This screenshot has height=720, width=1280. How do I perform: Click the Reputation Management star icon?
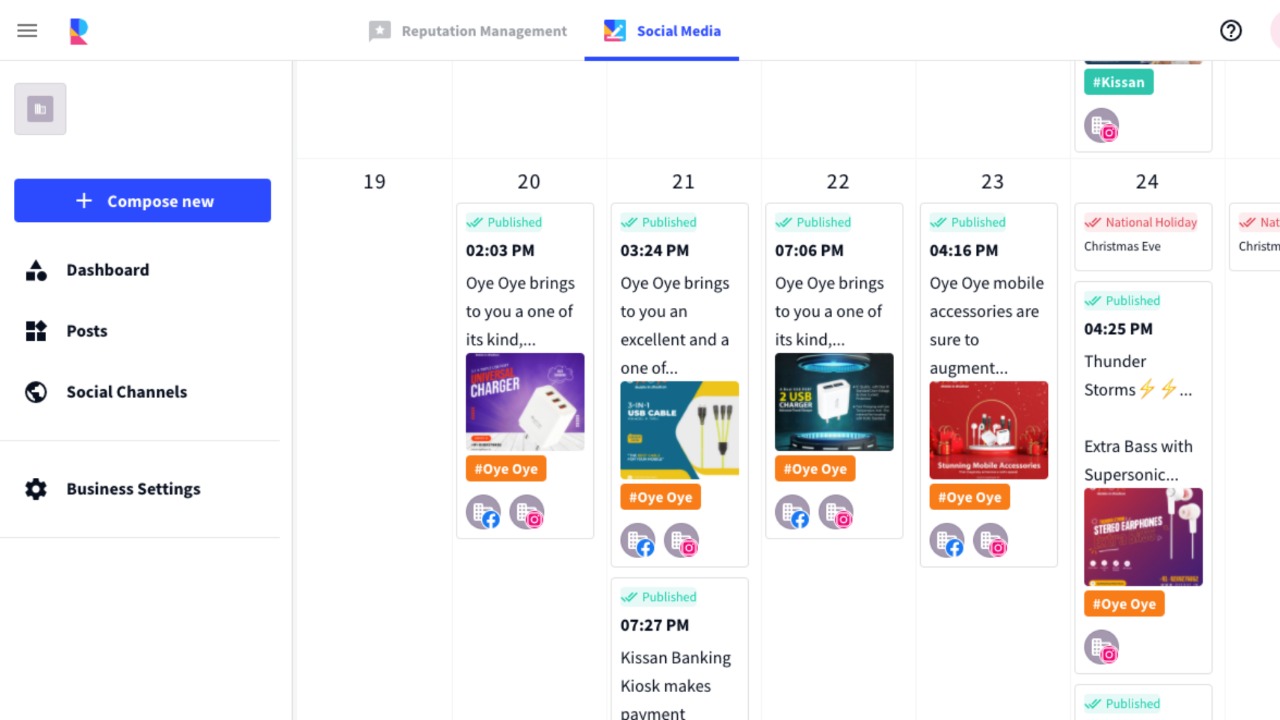coord(380,31)
